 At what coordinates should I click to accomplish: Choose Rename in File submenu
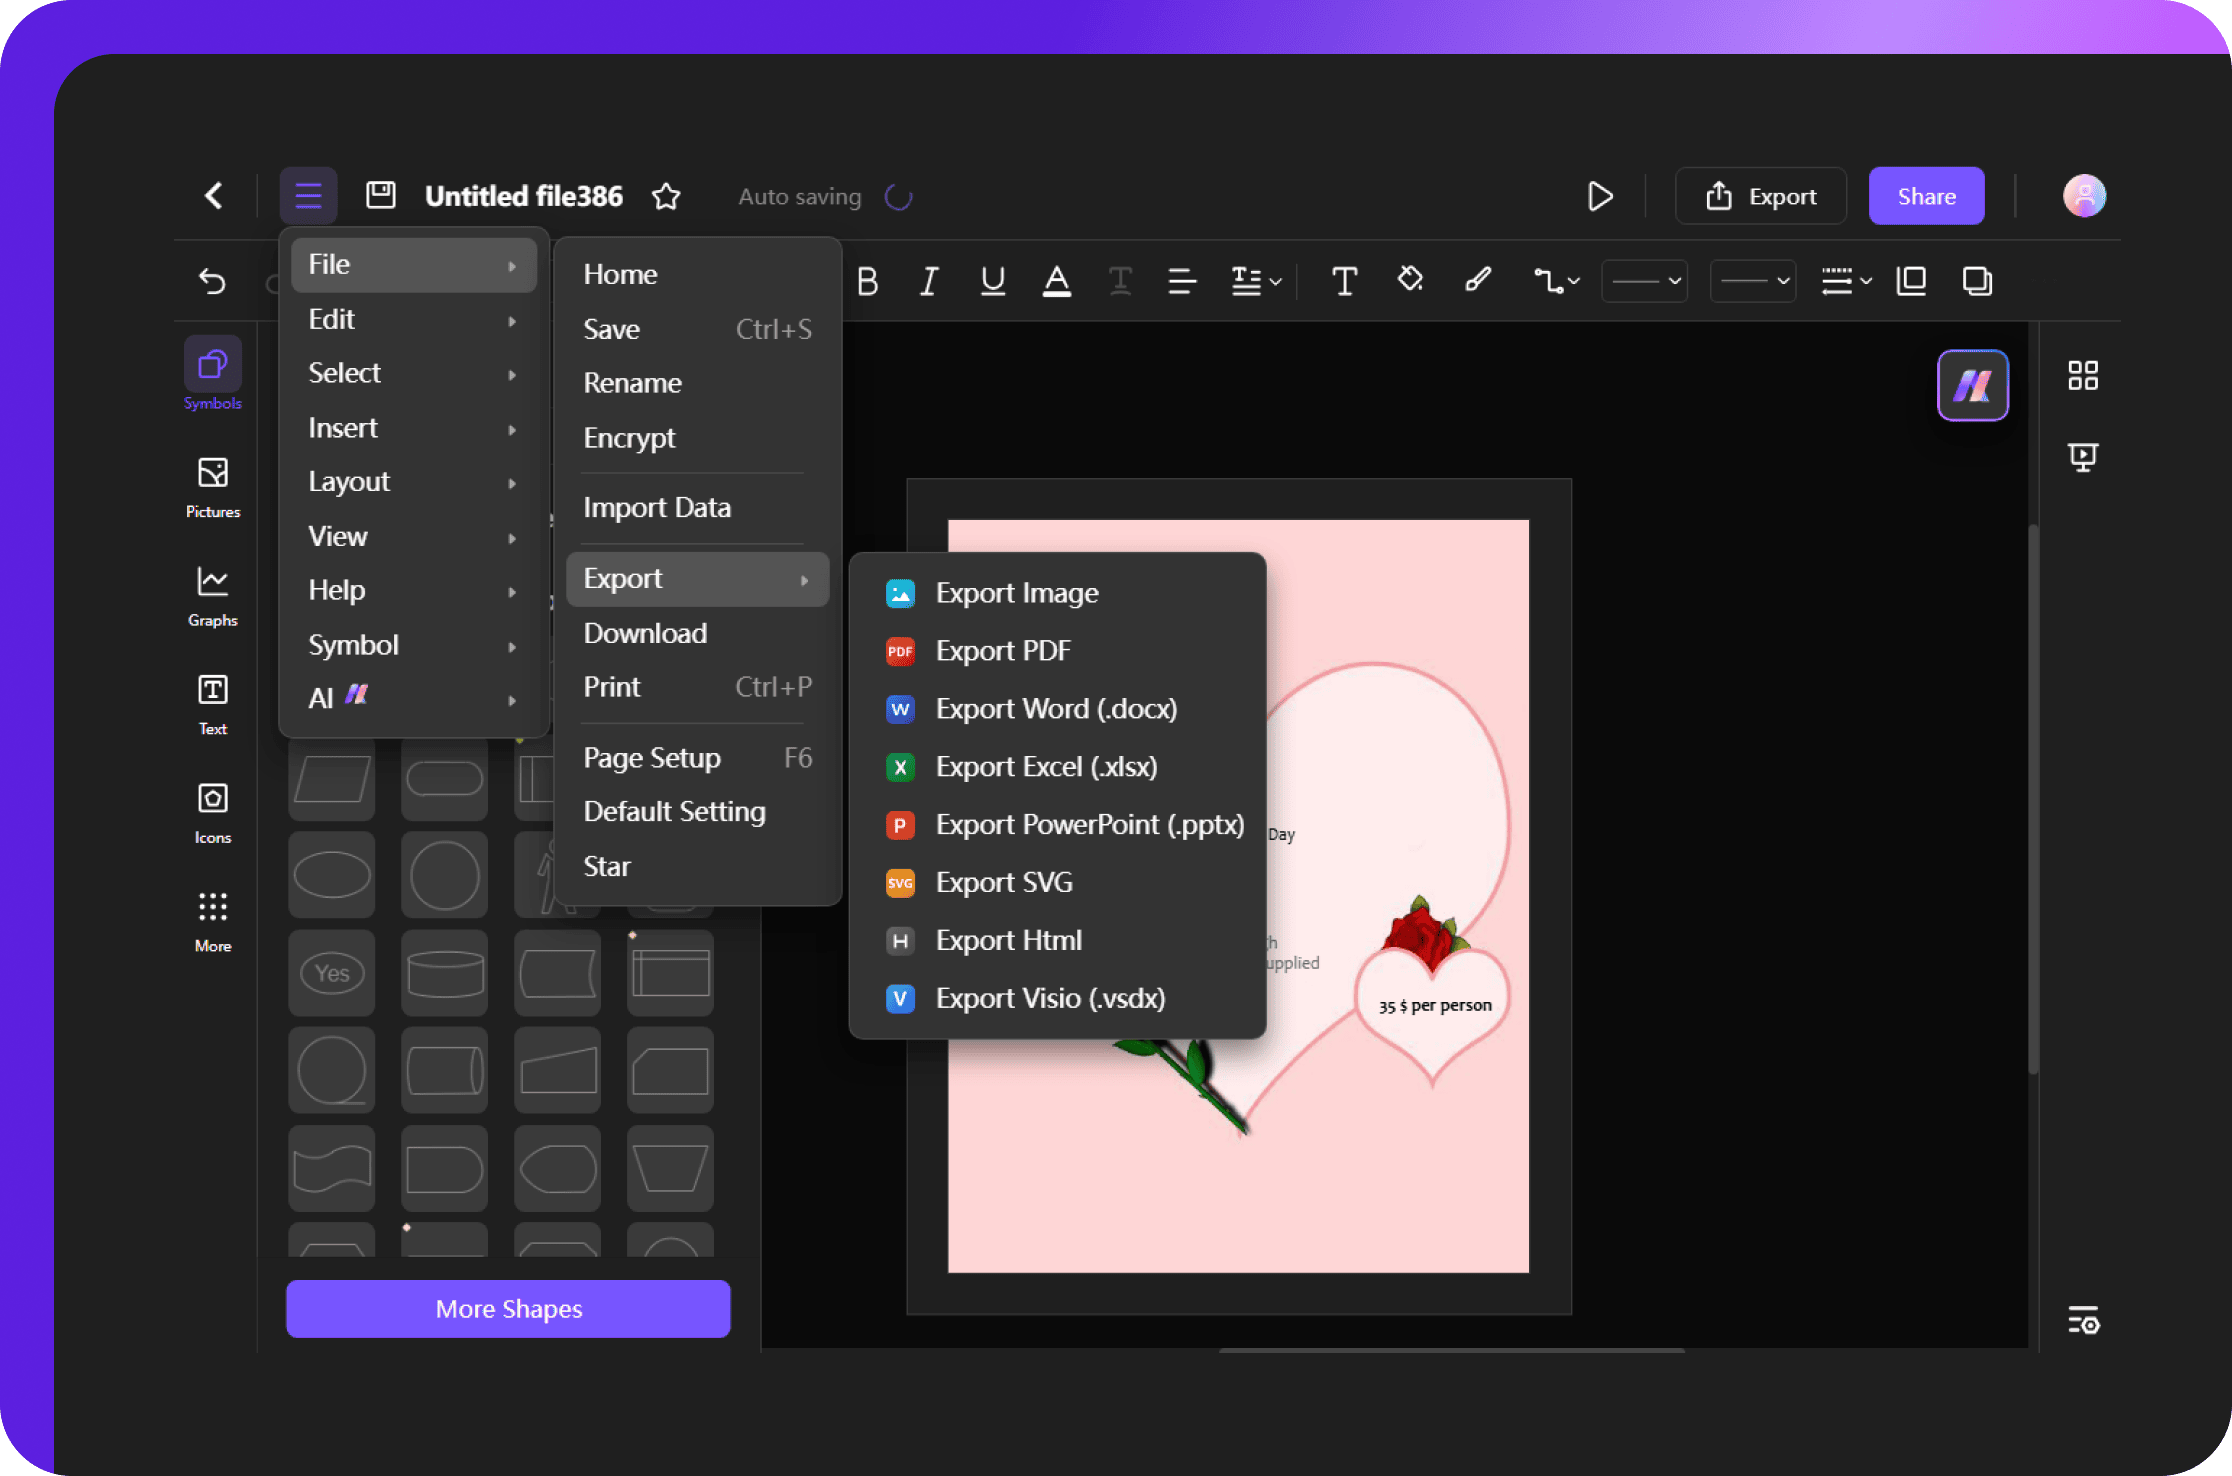pos(697,383)
